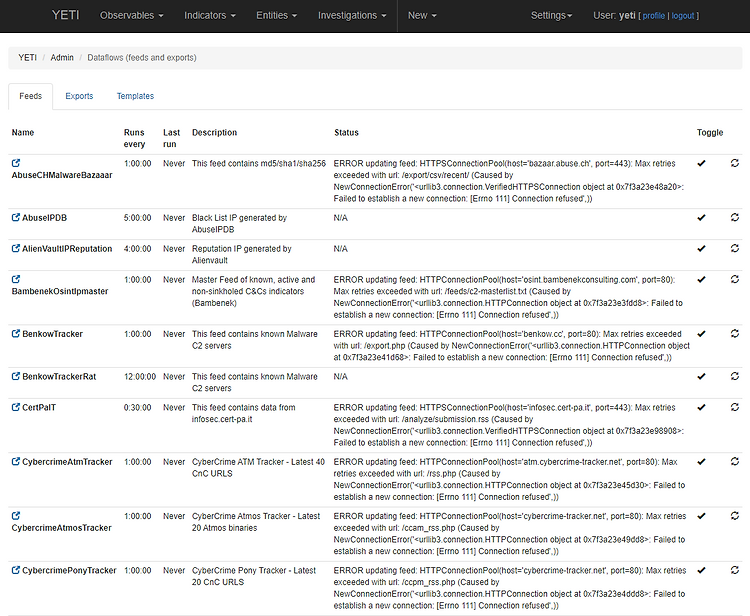This screenshot has height=616, width=750.
Task: Refresh the CybercrimeAtmosTracker feed
Action: (735, 516)
